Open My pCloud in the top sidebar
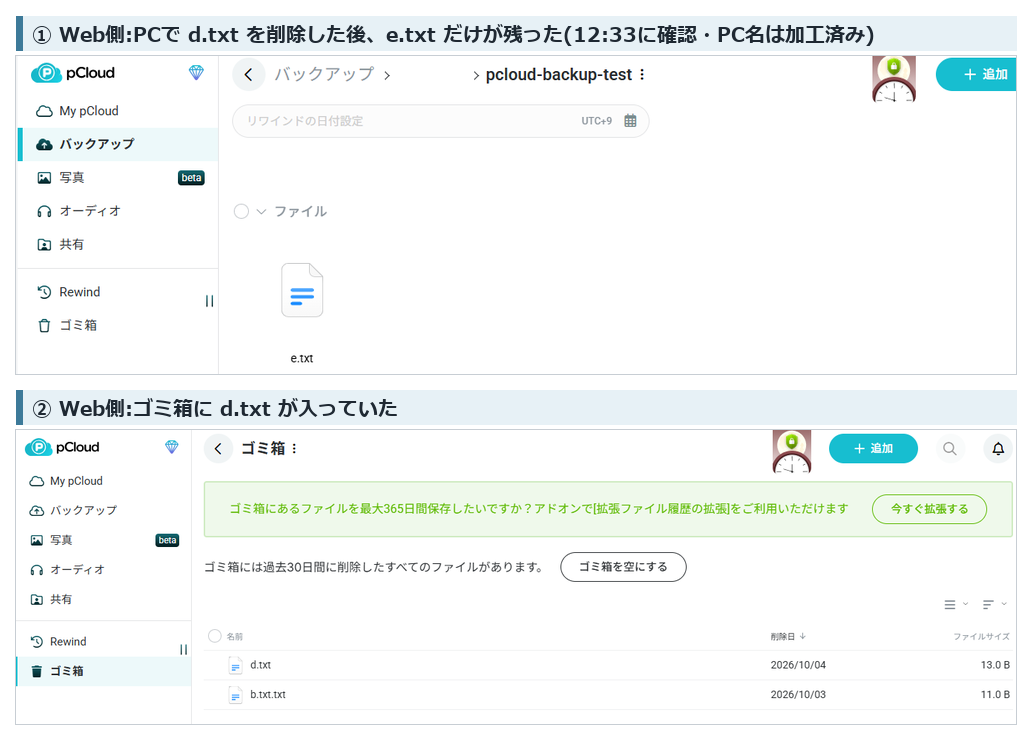Screen dimensions: 1032x740 pos(117,111)
